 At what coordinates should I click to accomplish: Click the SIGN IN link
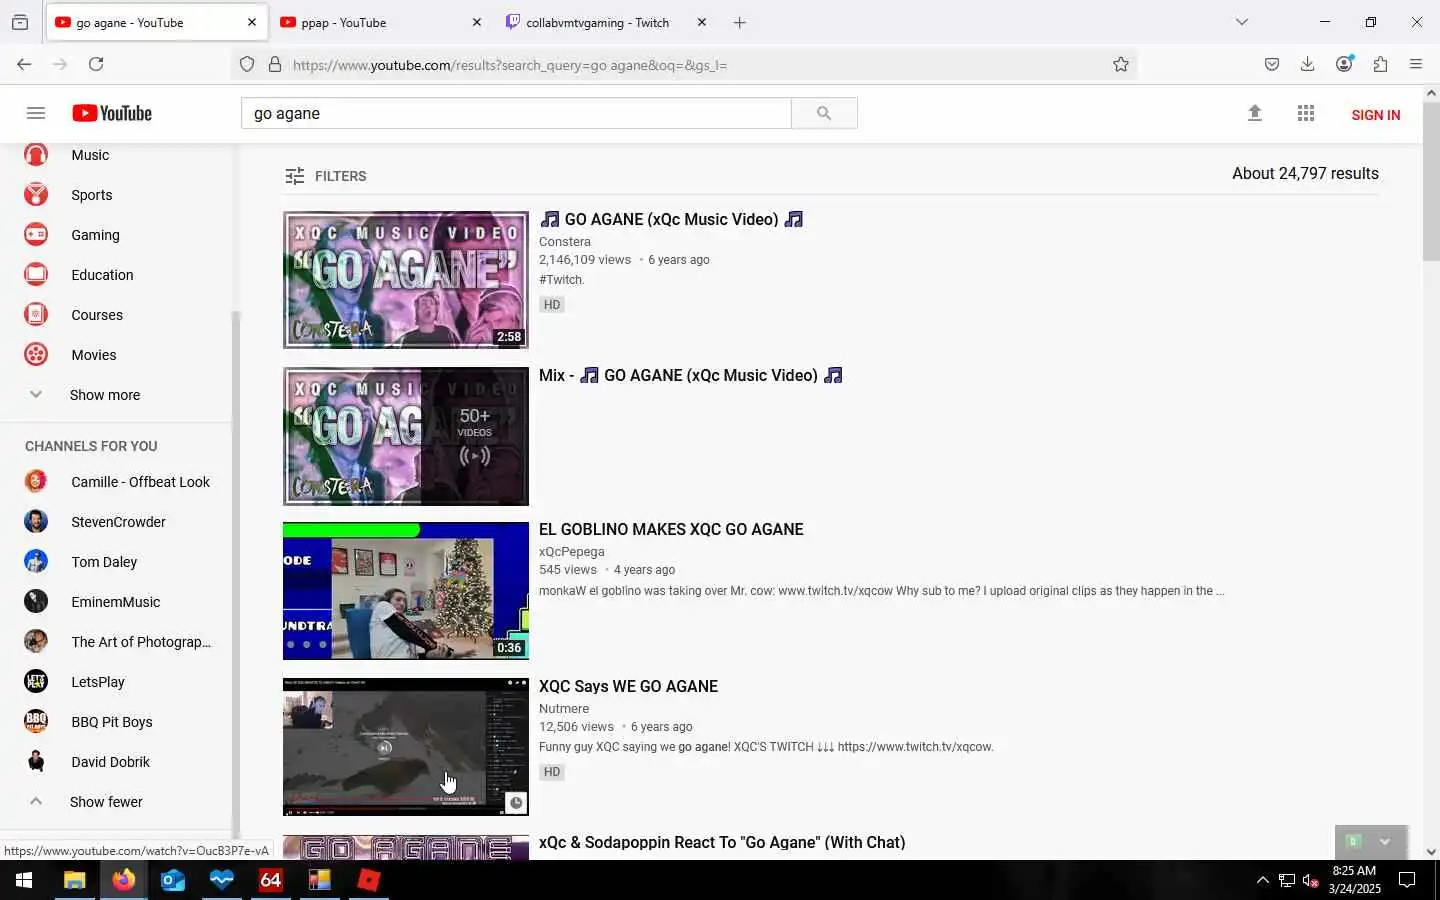tap(1375, 115)
